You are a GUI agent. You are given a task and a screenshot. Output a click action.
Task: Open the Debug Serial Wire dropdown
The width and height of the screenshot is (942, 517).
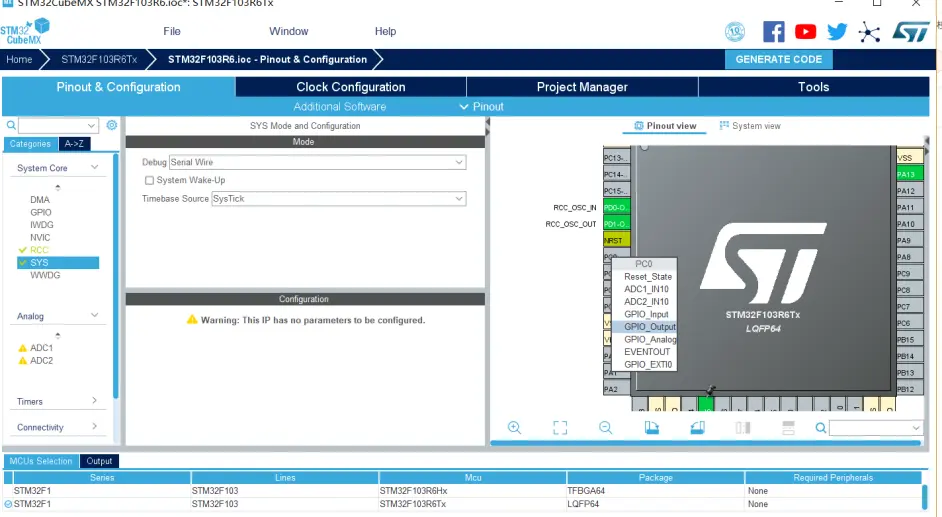pyautogui.click(x=317, y=162)
